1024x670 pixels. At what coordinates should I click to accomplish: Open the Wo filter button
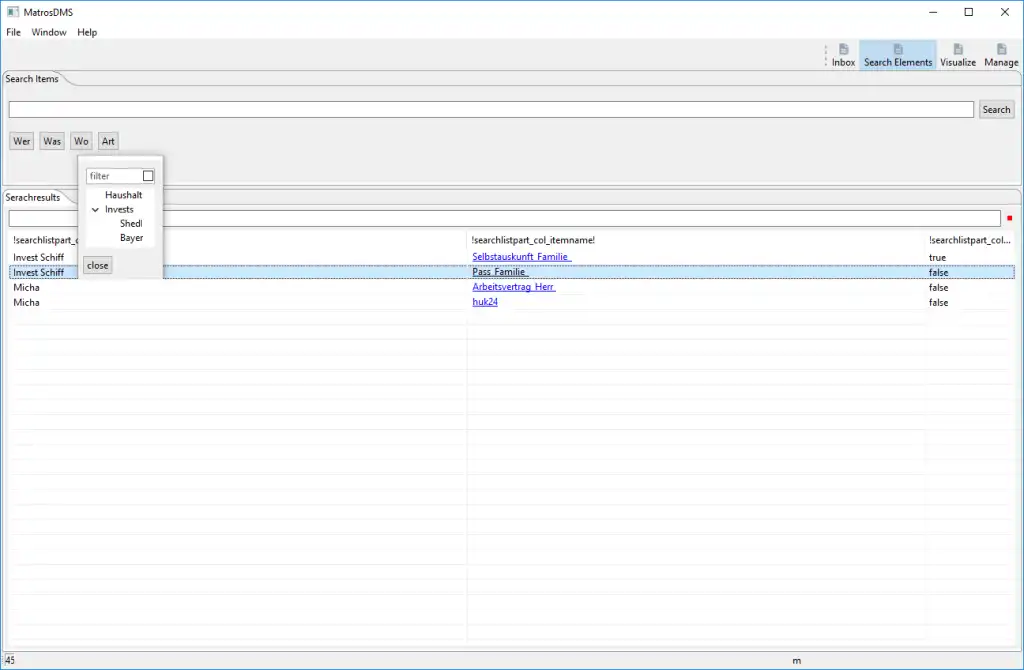coord(81,141)
